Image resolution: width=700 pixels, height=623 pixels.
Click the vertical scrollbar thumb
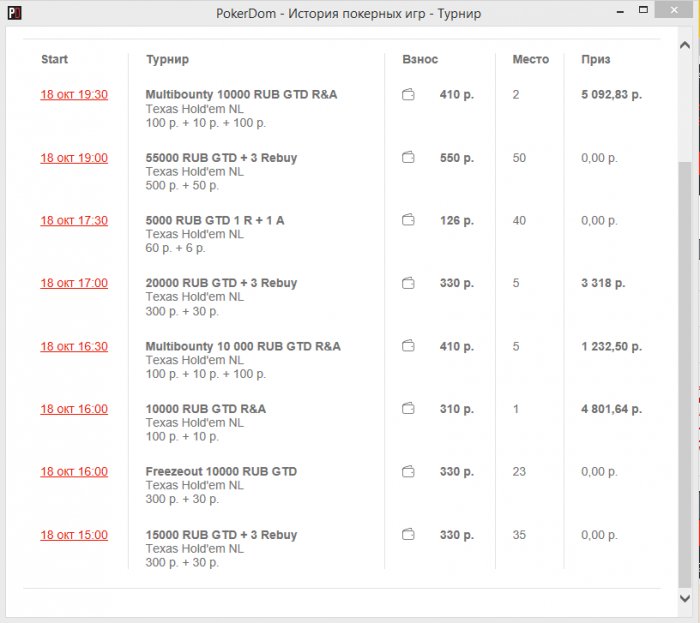pos(685,375)
